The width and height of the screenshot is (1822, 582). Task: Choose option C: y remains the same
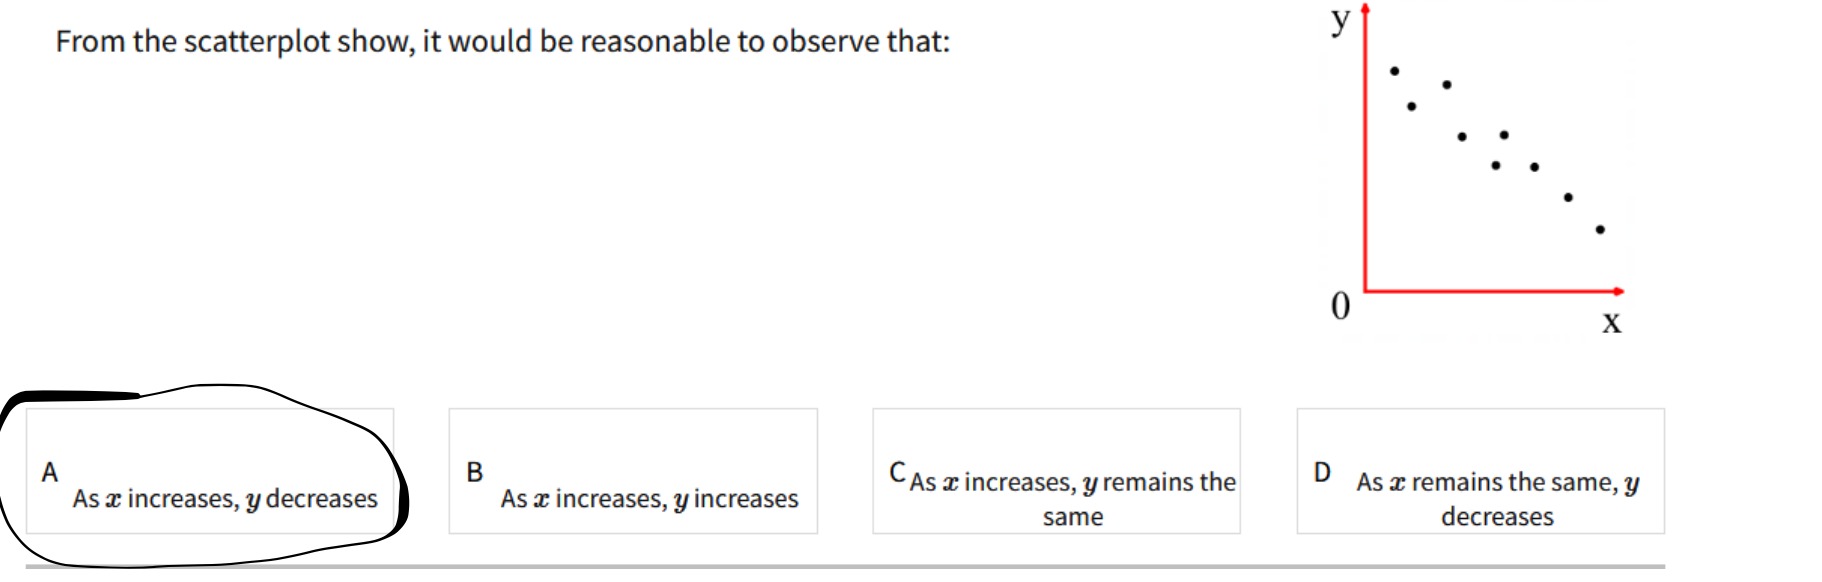[1057, 471]
